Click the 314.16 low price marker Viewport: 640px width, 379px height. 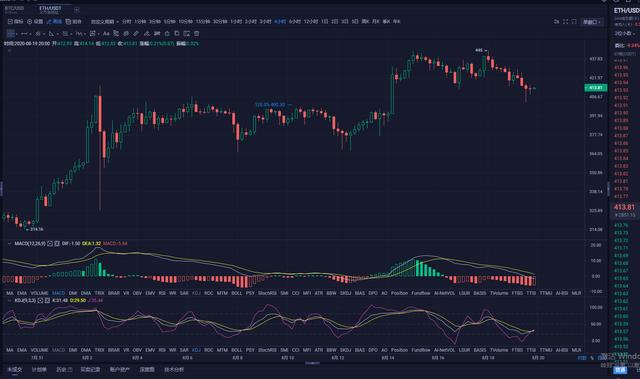tap(37, 229)
